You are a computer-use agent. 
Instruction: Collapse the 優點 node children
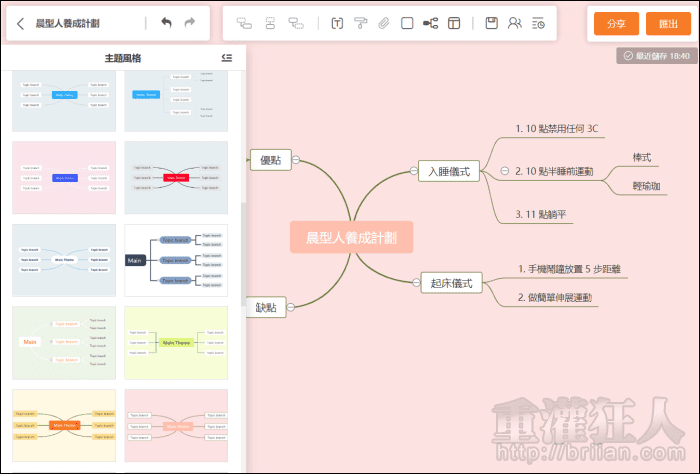(297, 159)
